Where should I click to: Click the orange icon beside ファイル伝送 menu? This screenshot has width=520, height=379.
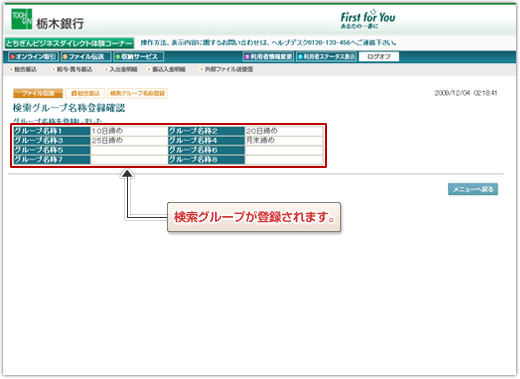click(65, 57)
